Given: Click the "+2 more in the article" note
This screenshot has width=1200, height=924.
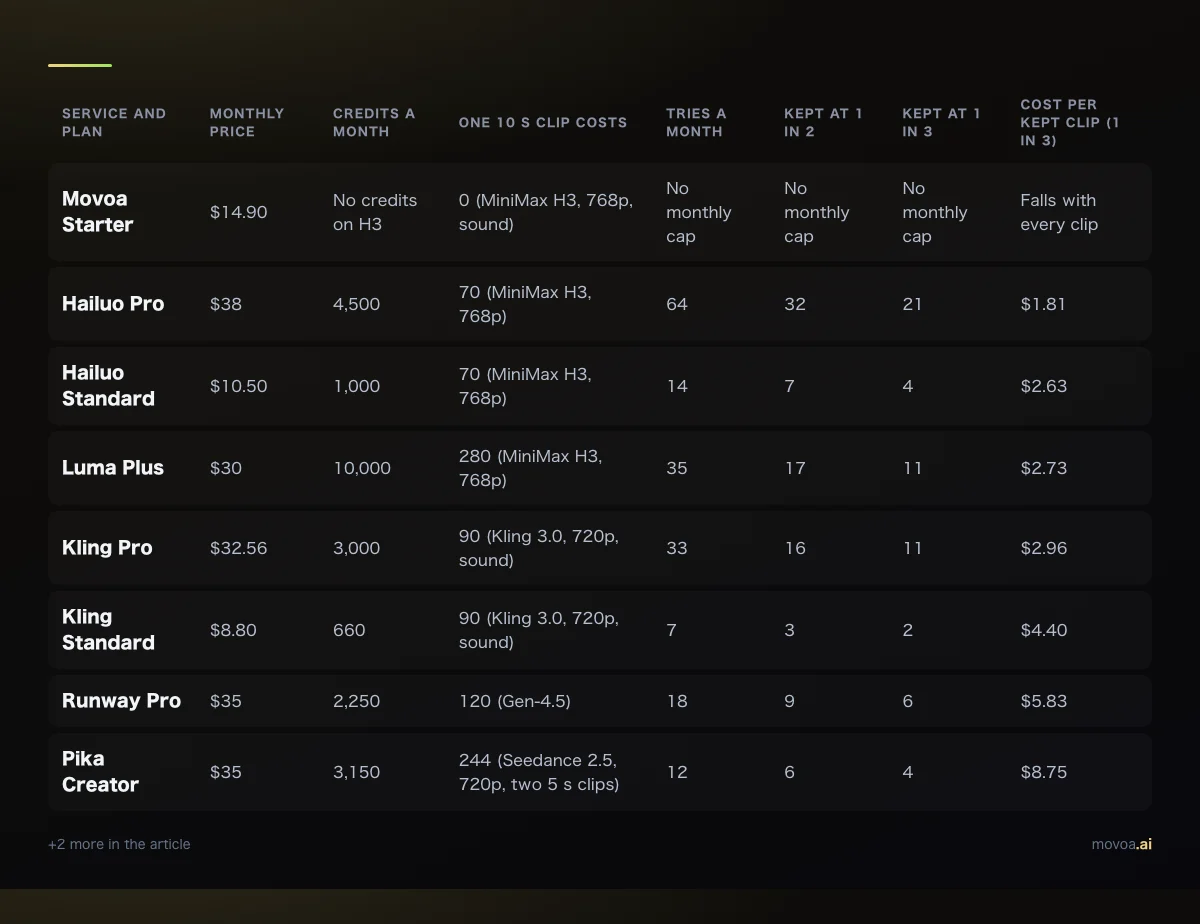Looking at the screenshot, I should (119, 844).
